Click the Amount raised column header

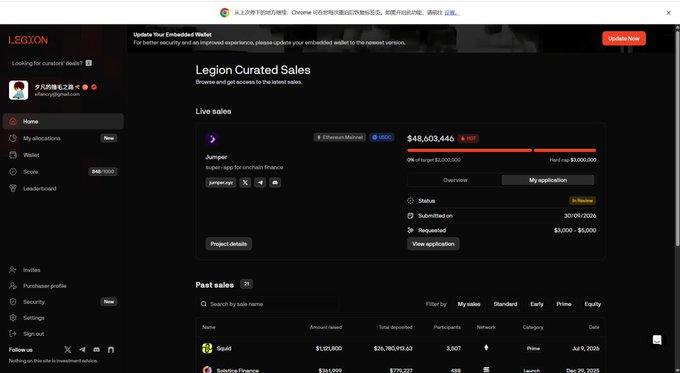pos(326,327)
